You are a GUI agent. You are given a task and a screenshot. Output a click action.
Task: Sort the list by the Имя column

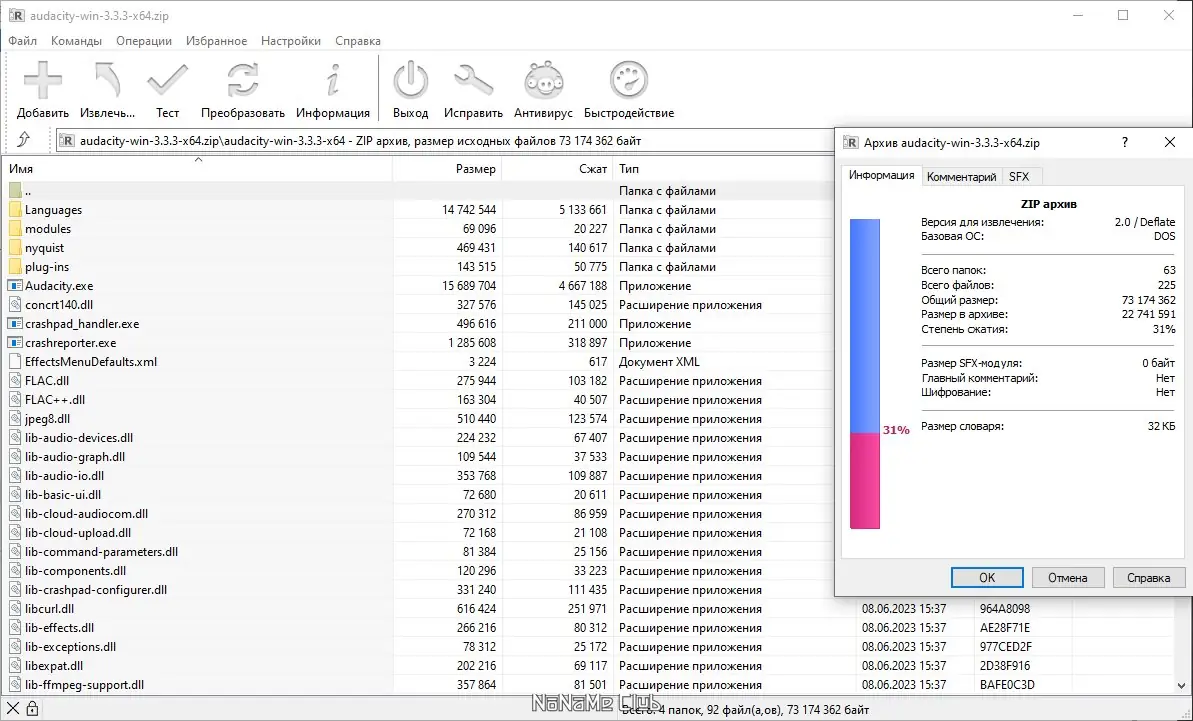[x=198, y=169]
